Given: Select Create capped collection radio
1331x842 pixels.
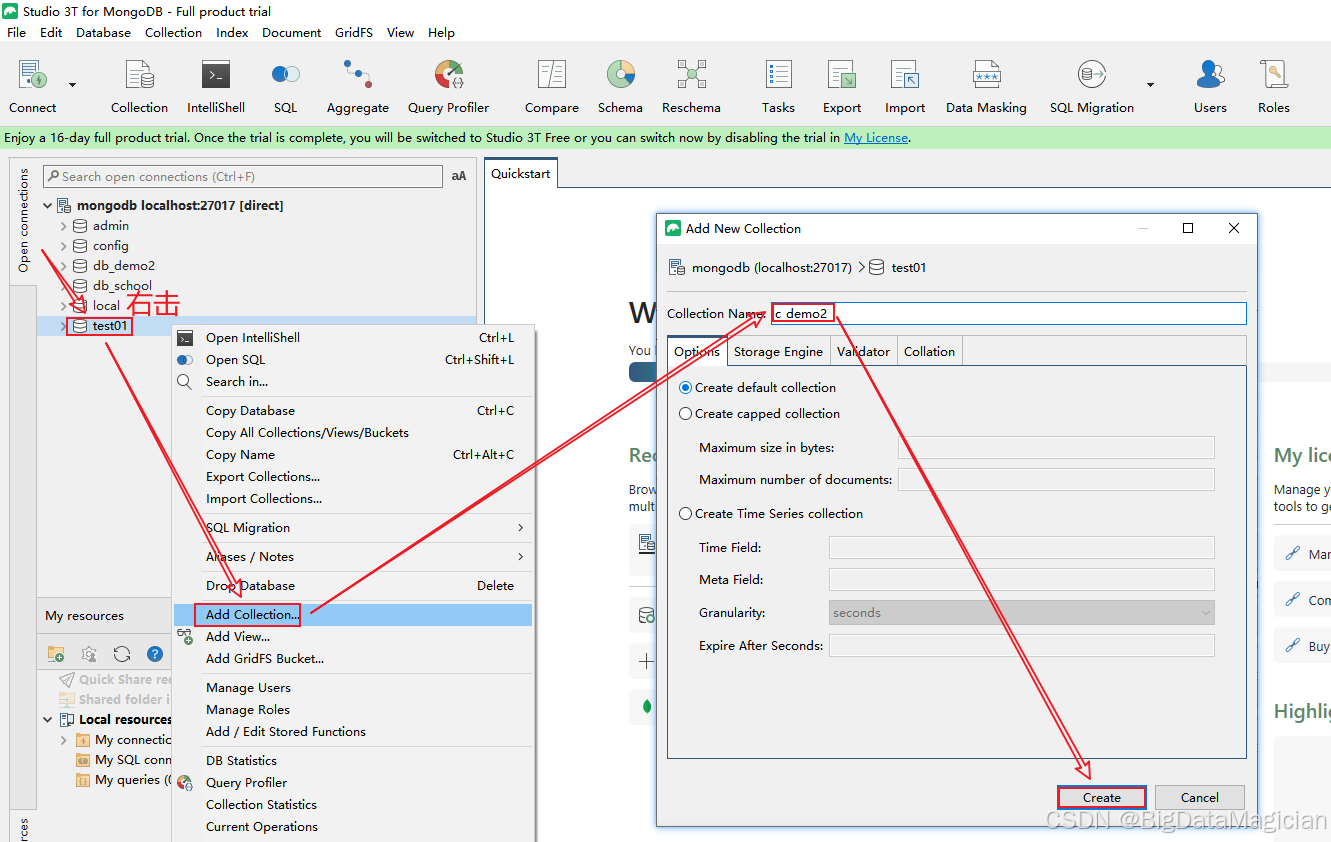Looking at the screenshot, I should [685, 413].
